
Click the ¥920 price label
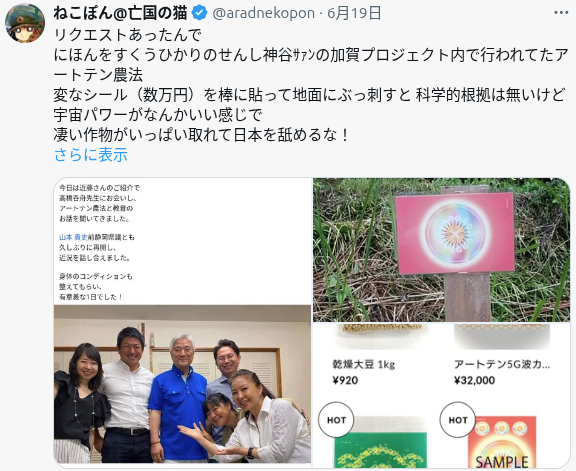(x=345, y=380)
